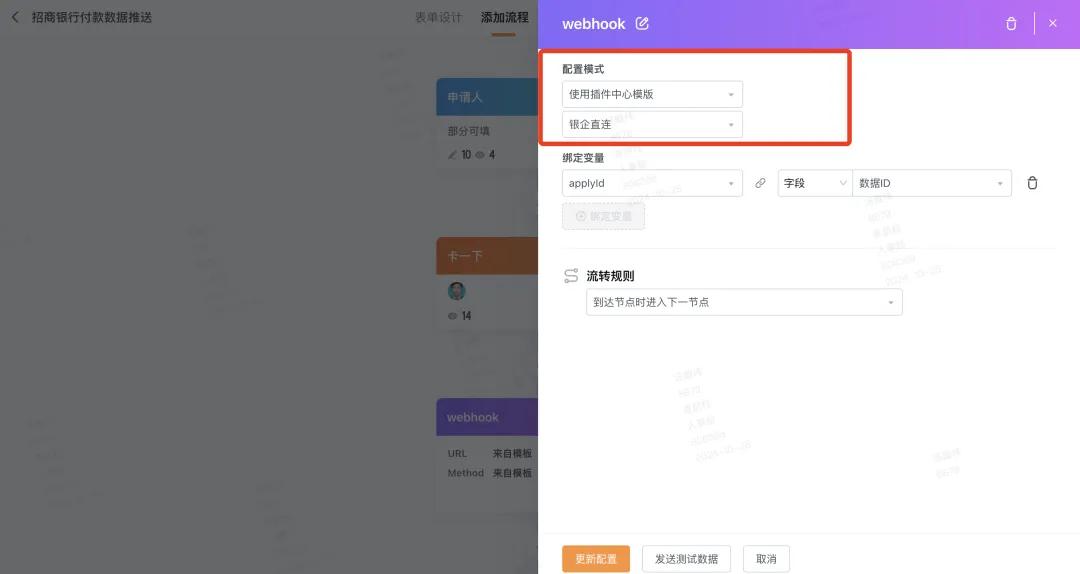Select the 添加流程 tab
Viewport: 1080px width, 574px height.
(x=504, y=17)
